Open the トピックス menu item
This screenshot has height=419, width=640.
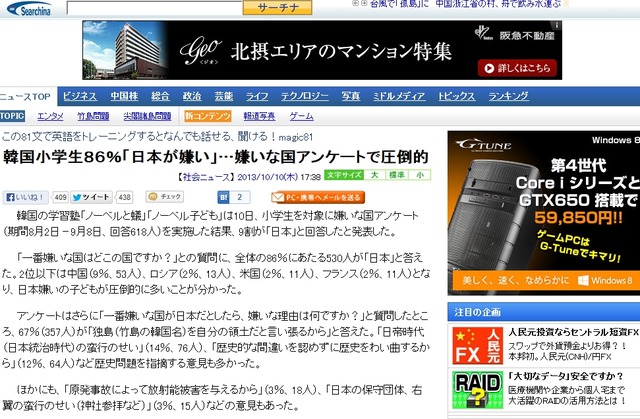pos(456,96)
